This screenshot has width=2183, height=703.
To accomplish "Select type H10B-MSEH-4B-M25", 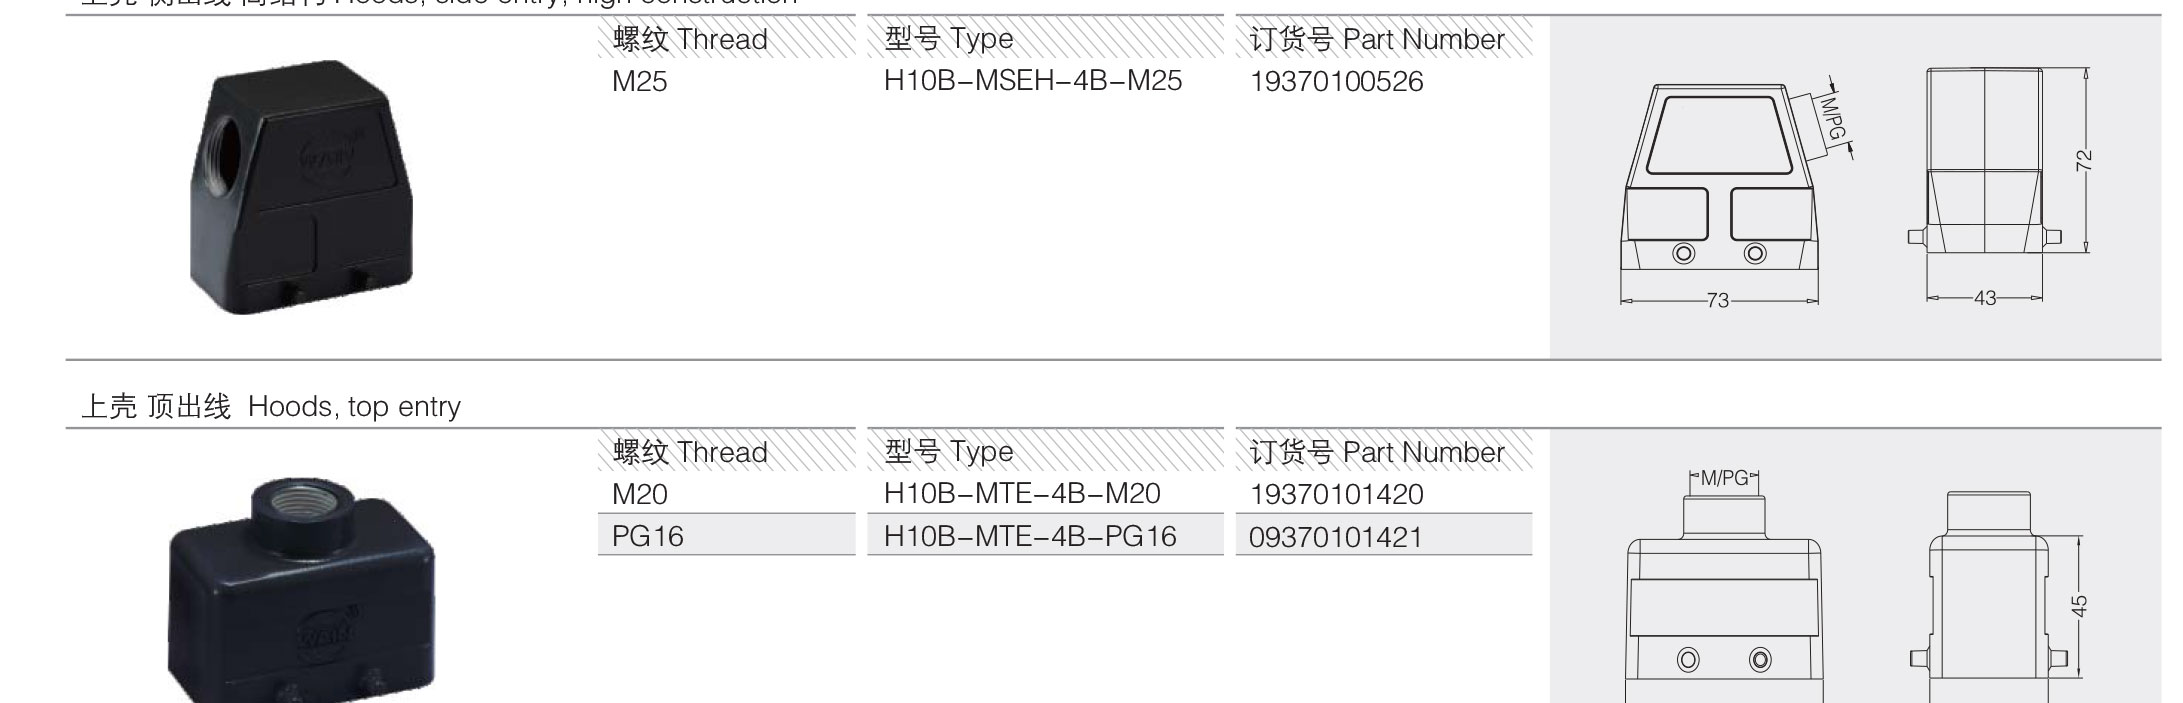I will coord(1033,81).
